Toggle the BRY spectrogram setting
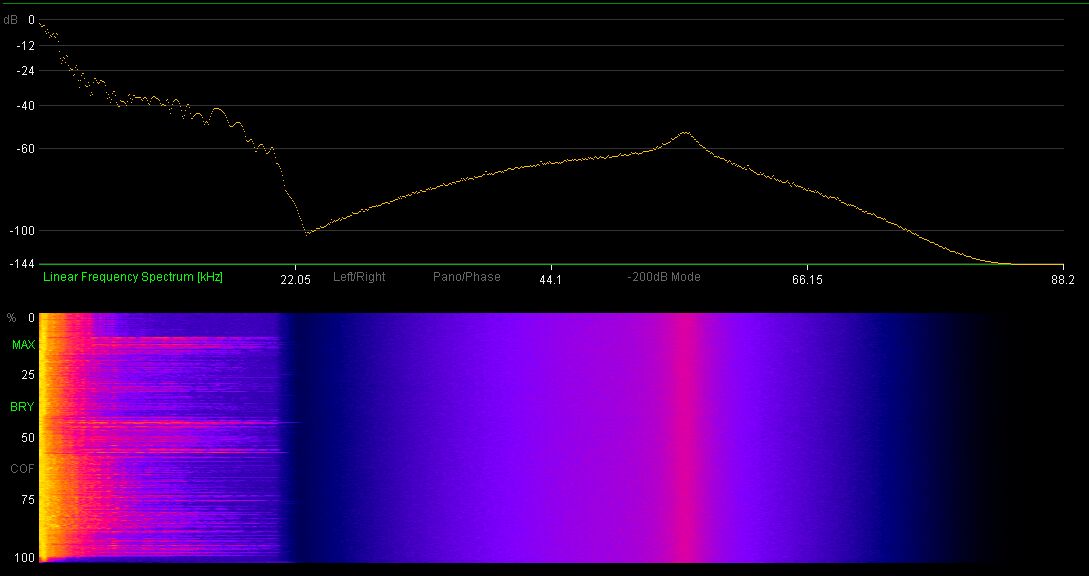This screenshot has height=576, width=1089. click(23, 407)
